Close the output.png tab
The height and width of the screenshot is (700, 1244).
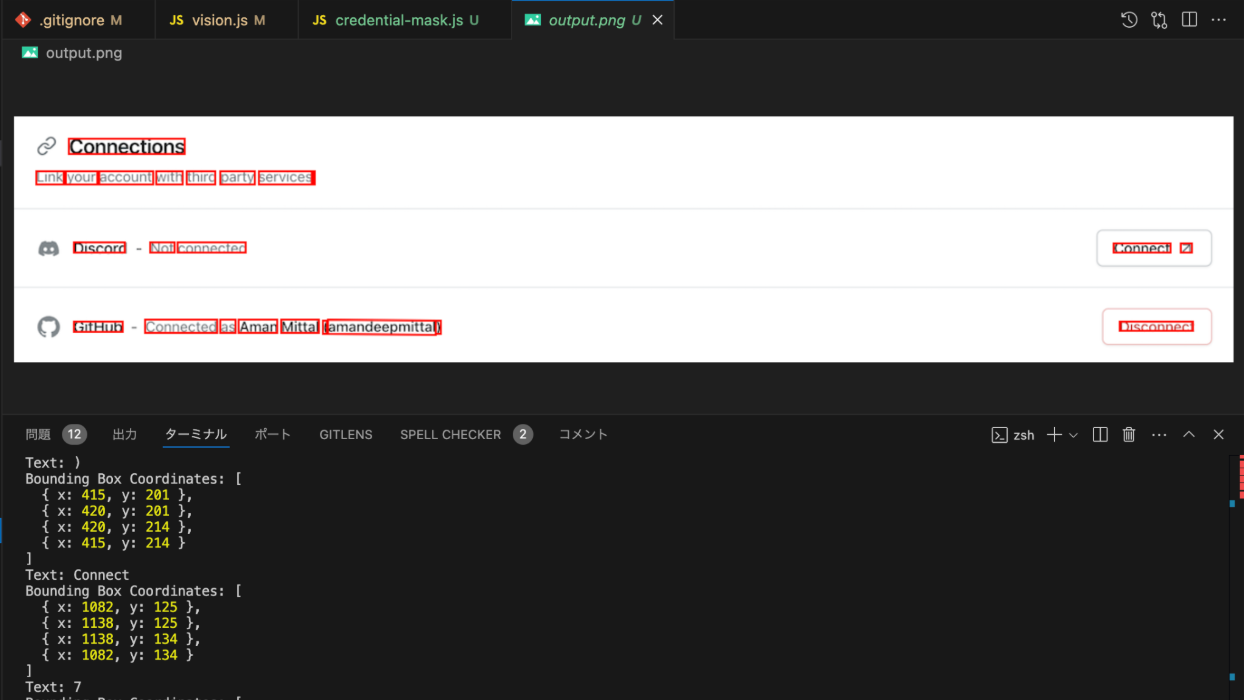(x=657, y=20)
